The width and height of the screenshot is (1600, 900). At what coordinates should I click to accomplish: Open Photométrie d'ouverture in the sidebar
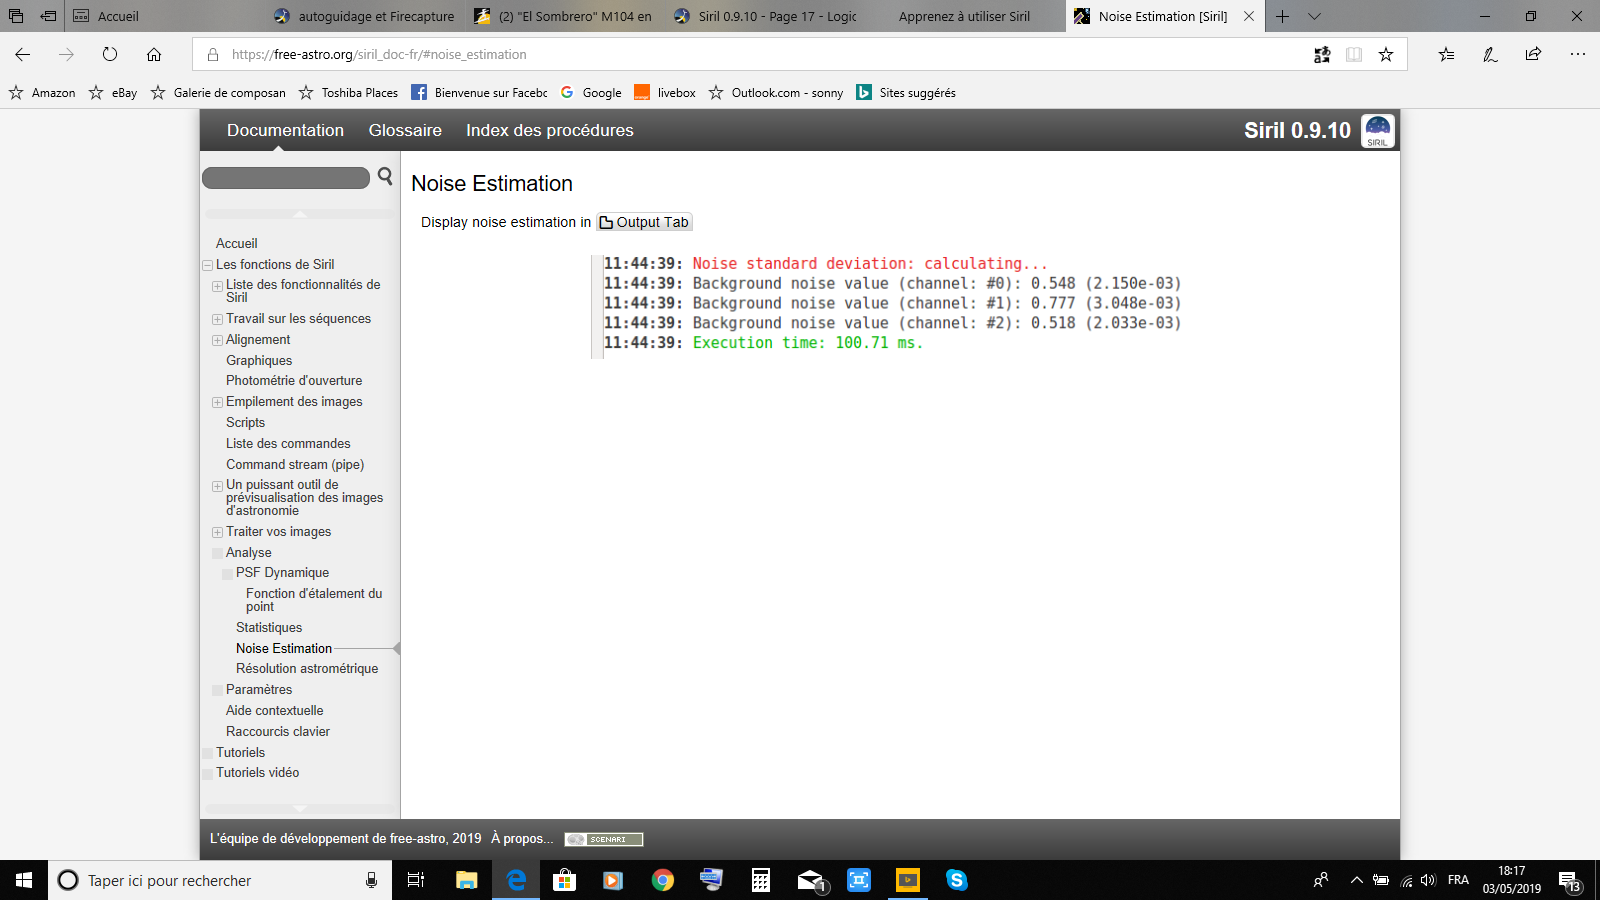point(294,381)
